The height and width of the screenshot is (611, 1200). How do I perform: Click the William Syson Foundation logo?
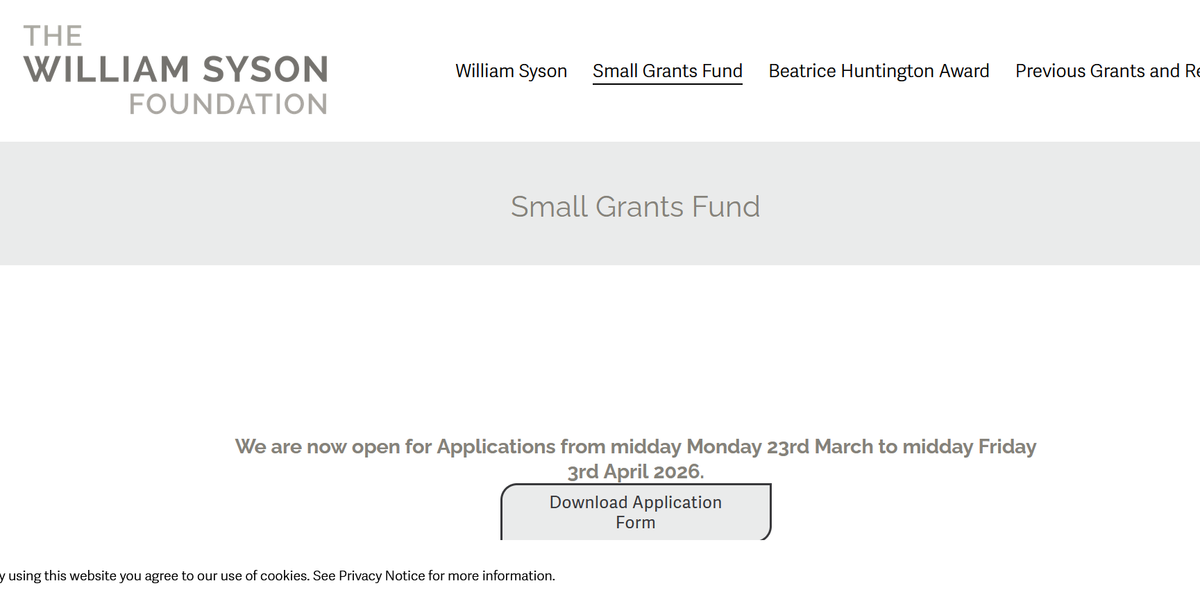click(176, 68)
